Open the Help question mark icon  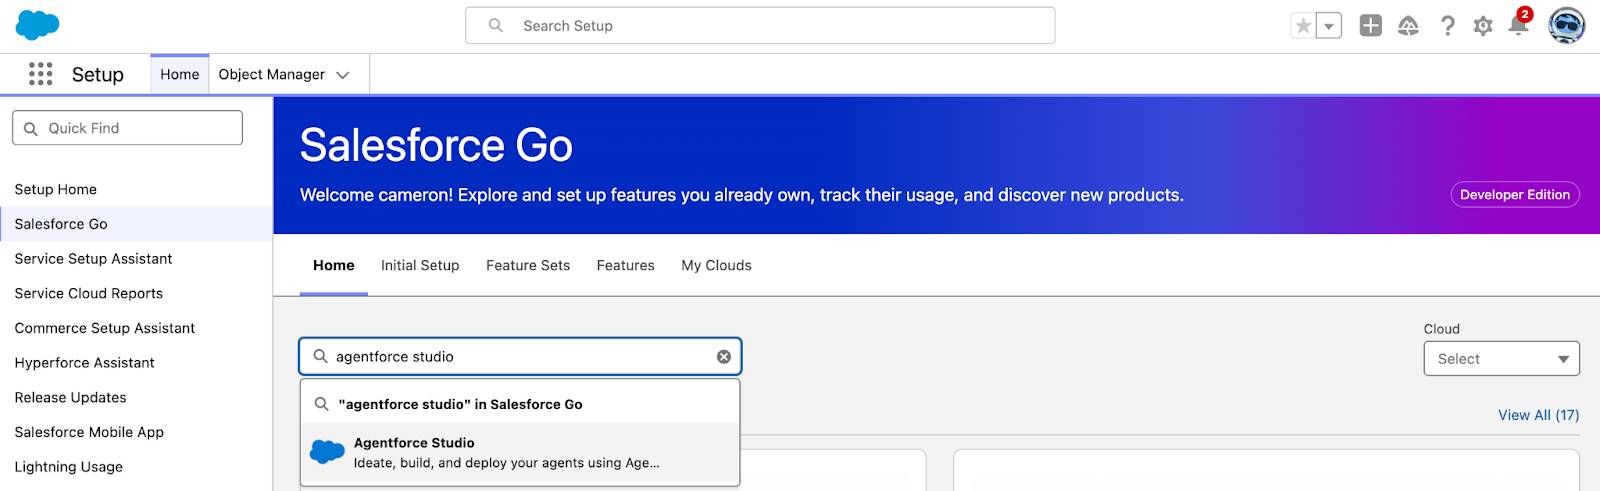tap(1447, 26)
